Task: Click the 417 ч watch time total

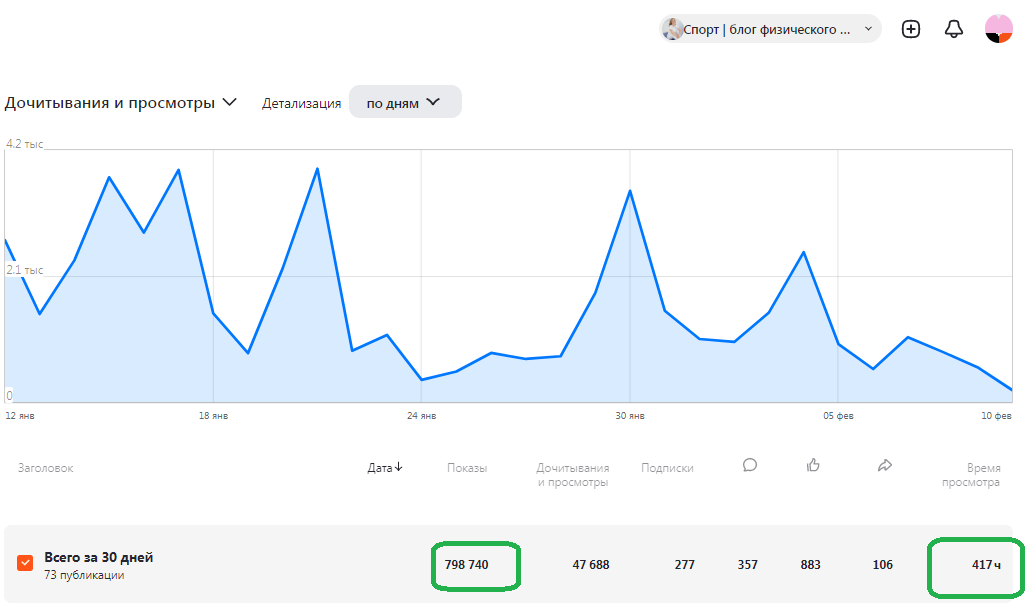Action: (x=986, y=565)
